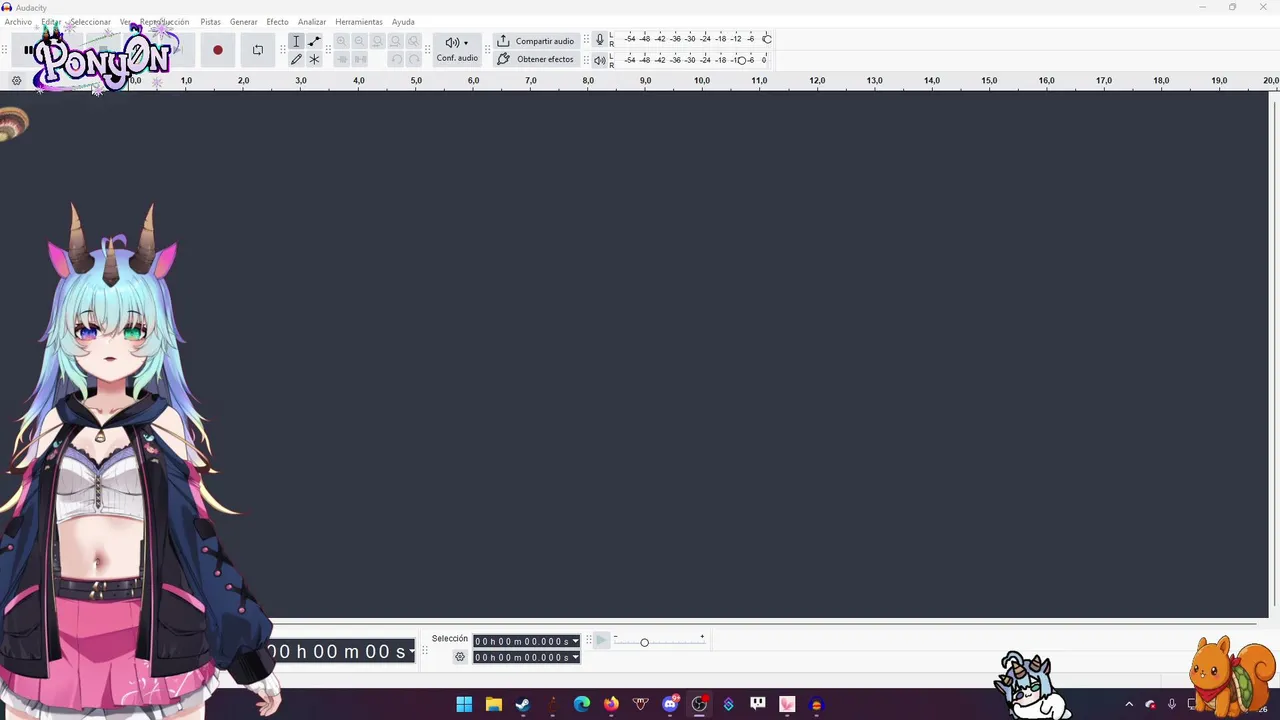Screen dimensions: 1280x720
Task: Click the Silence audio selection icon
Action: 360,59
